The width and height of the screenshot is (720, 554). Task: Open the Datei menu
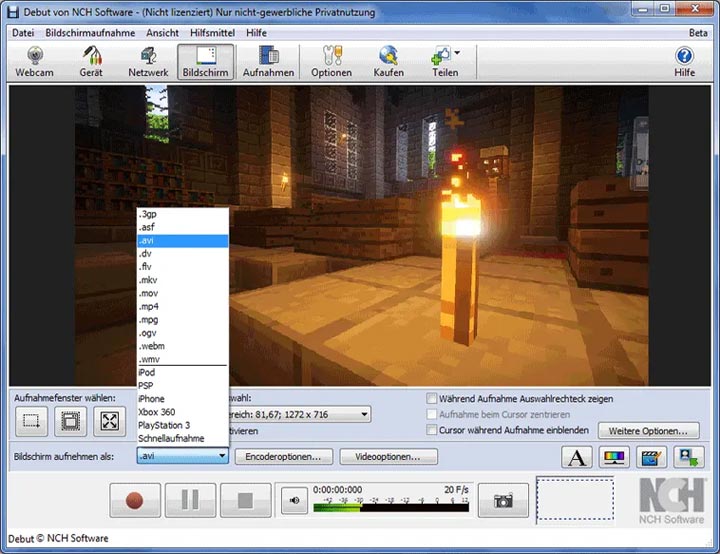coord(23,33)
